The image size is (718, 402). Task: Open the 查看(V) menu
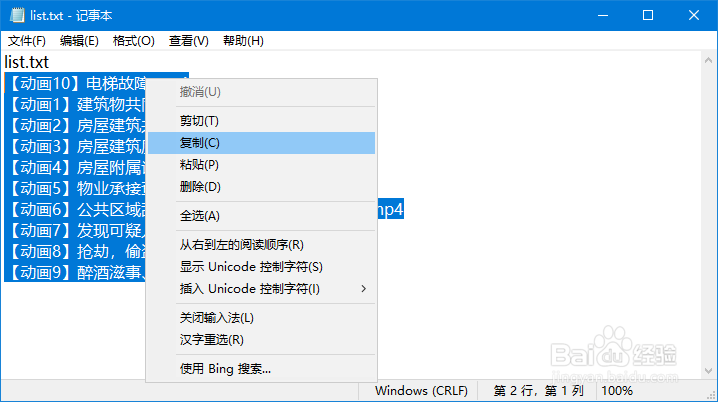tap(188, 41)
